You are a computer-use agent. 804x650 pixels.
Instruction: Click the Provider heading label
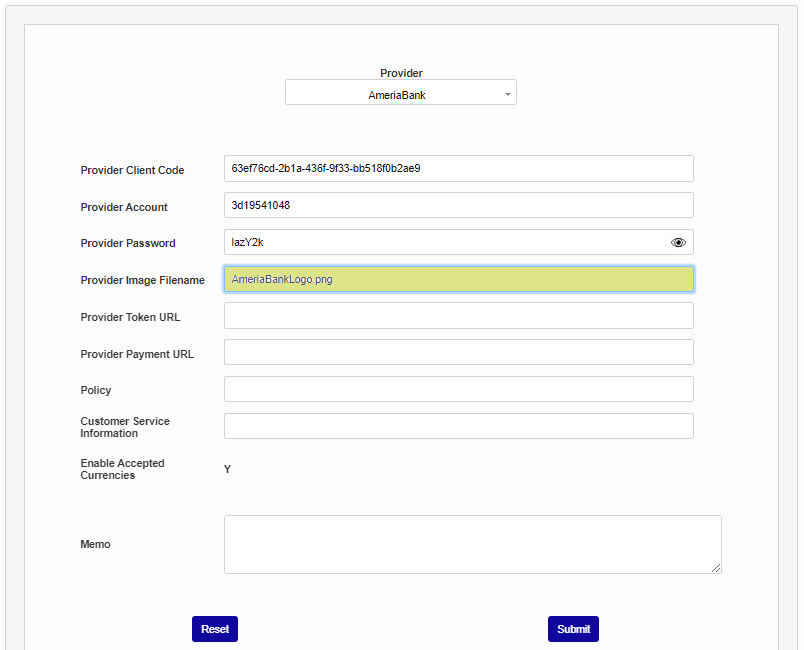coord(401,73)
